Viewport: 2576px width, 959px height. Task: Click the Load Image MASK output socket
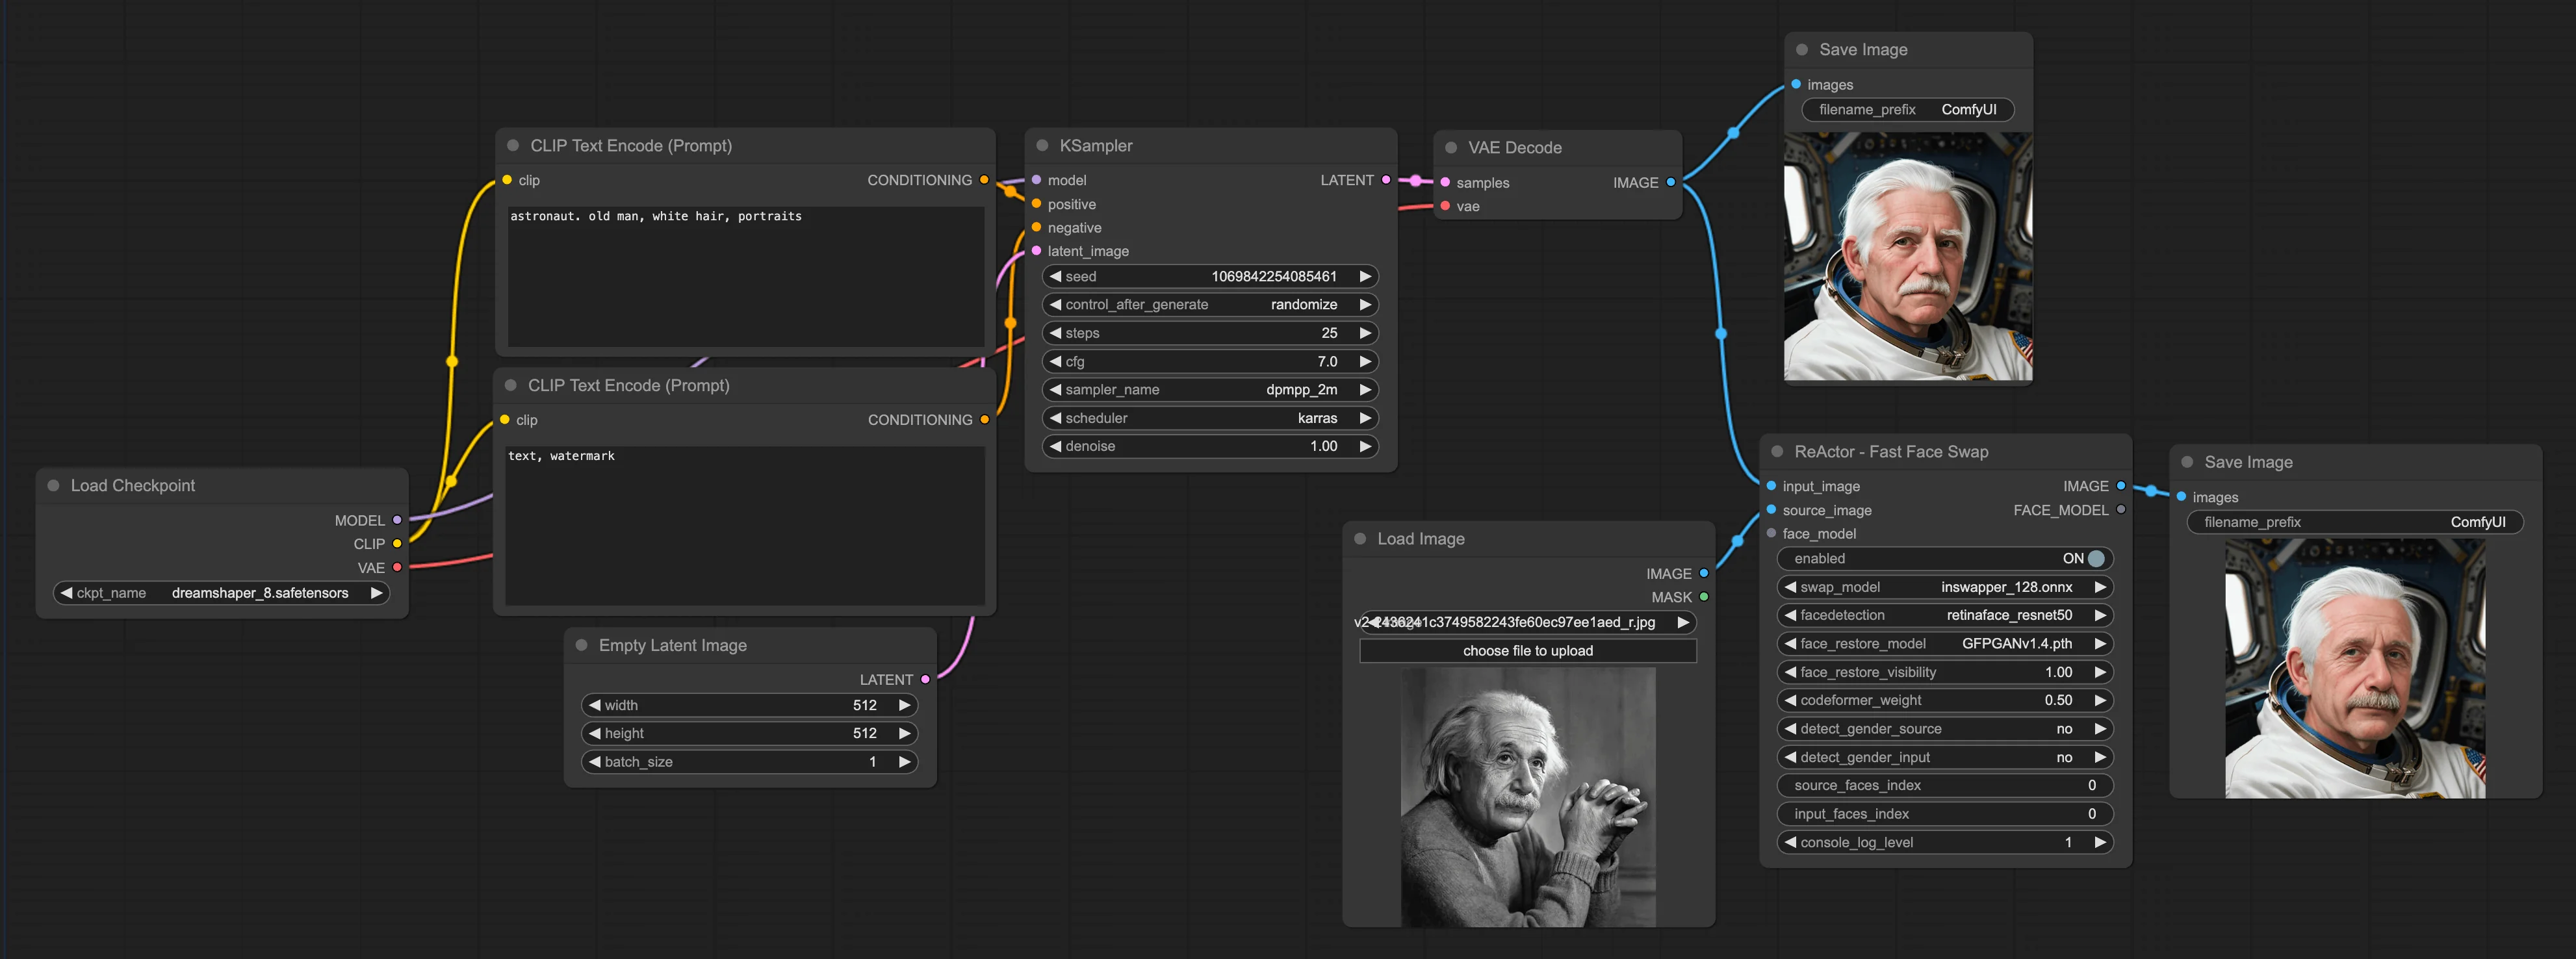[x=1704, y=597]
